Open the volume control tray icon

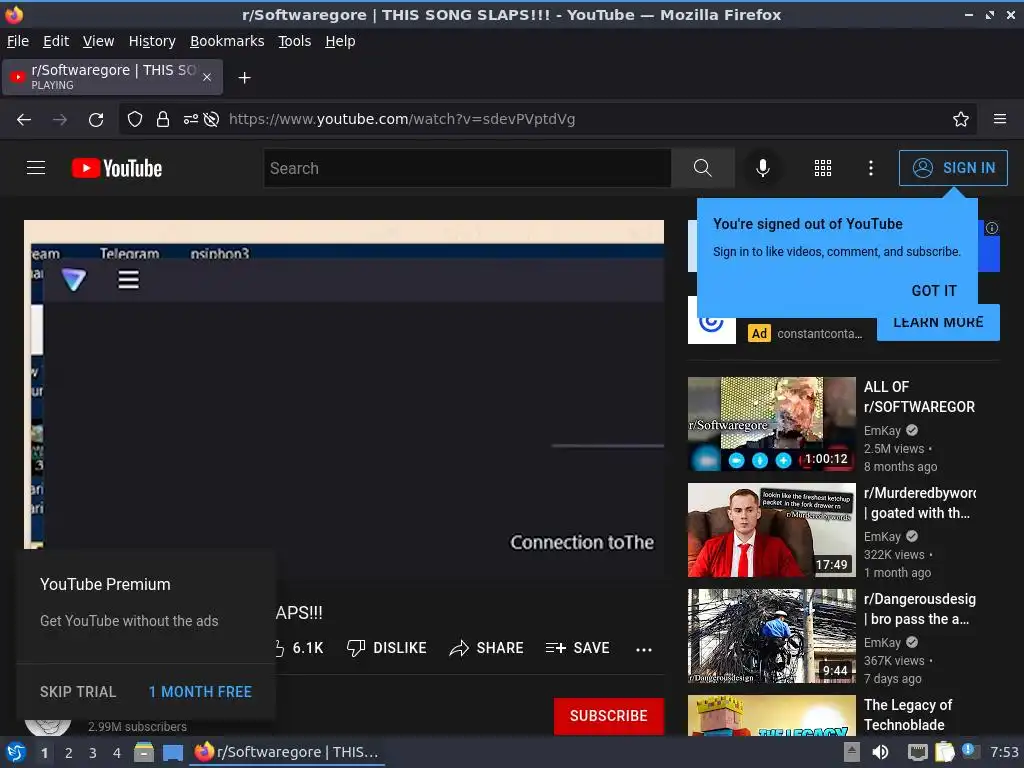click(x=880, y=752)
